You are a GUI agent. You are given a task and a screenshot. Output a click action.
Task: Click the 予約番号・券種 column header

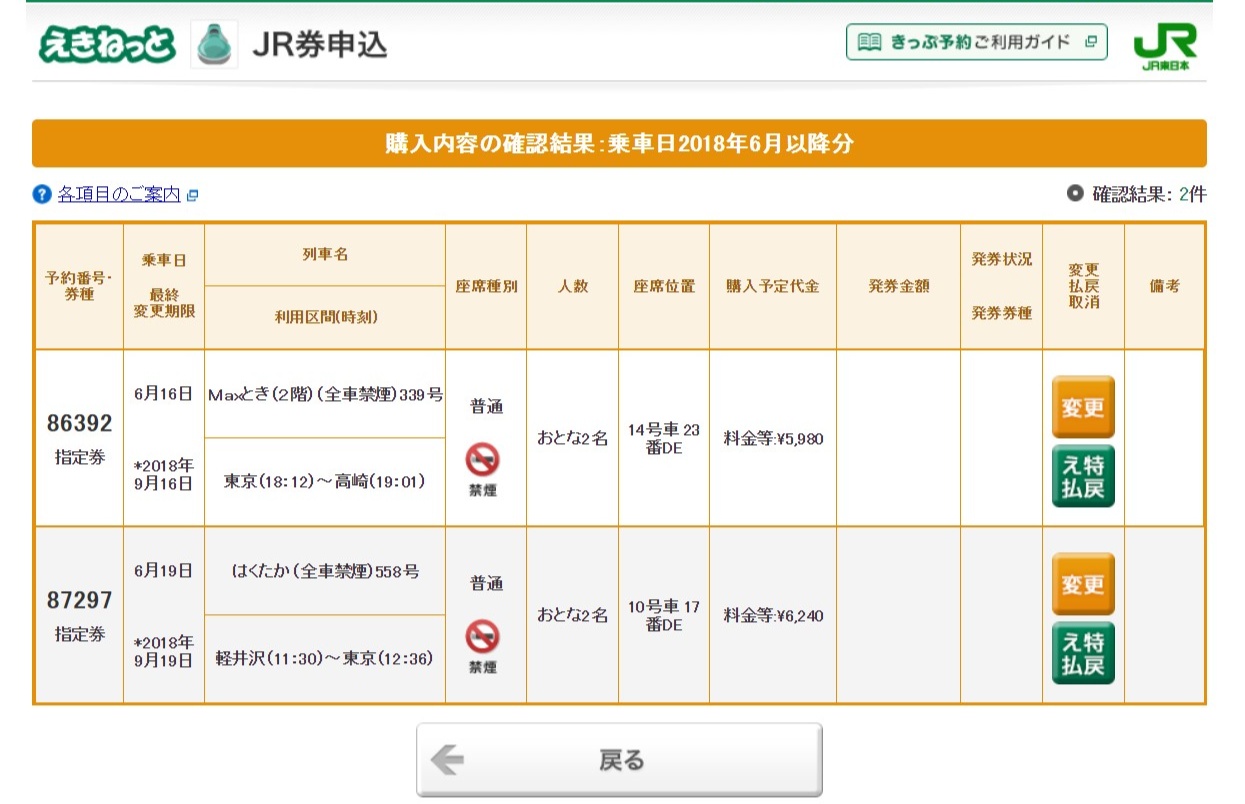79,286
